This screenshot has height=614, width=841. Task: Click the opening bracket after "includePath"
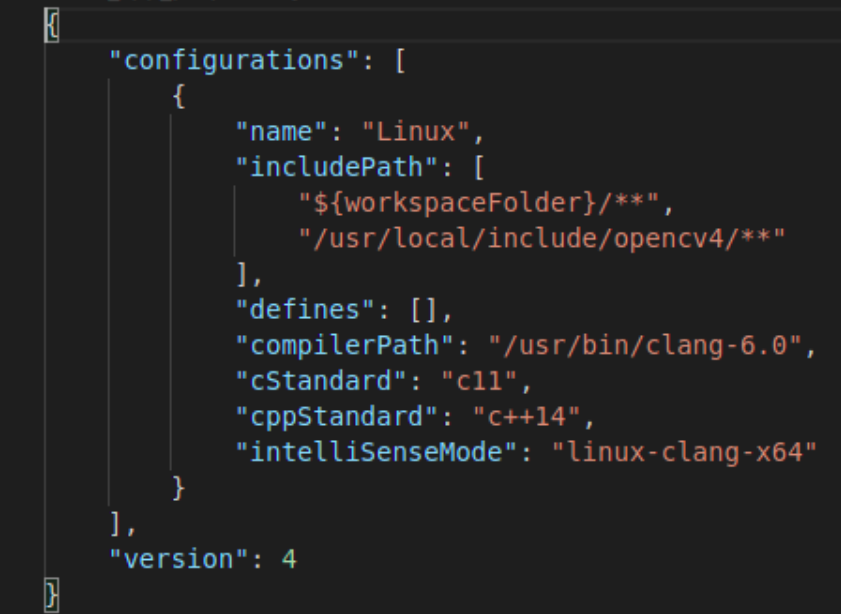[479, 167]
